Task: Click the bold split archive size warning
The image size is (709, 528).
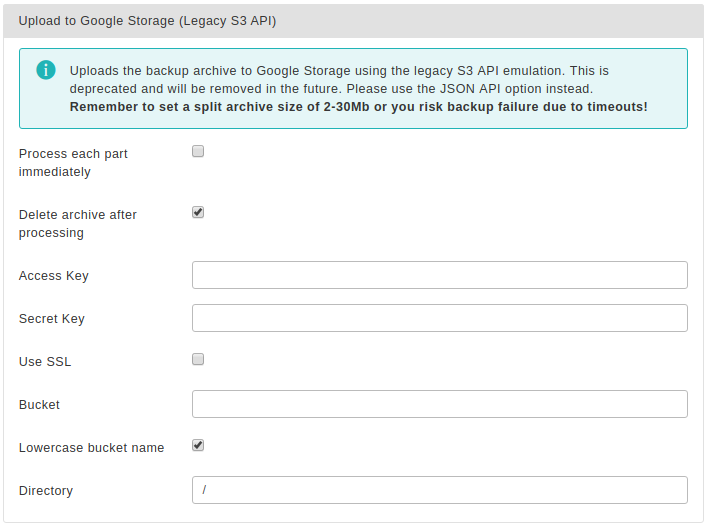Action: click(359, 107)
